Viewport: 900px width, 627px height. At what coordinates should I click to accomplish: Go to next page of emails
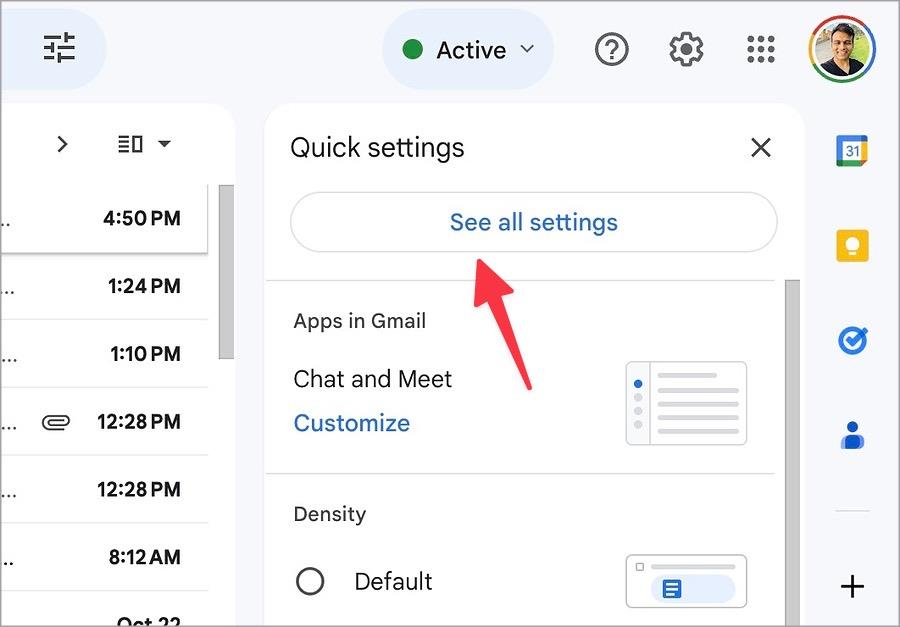tap(63, 144)
